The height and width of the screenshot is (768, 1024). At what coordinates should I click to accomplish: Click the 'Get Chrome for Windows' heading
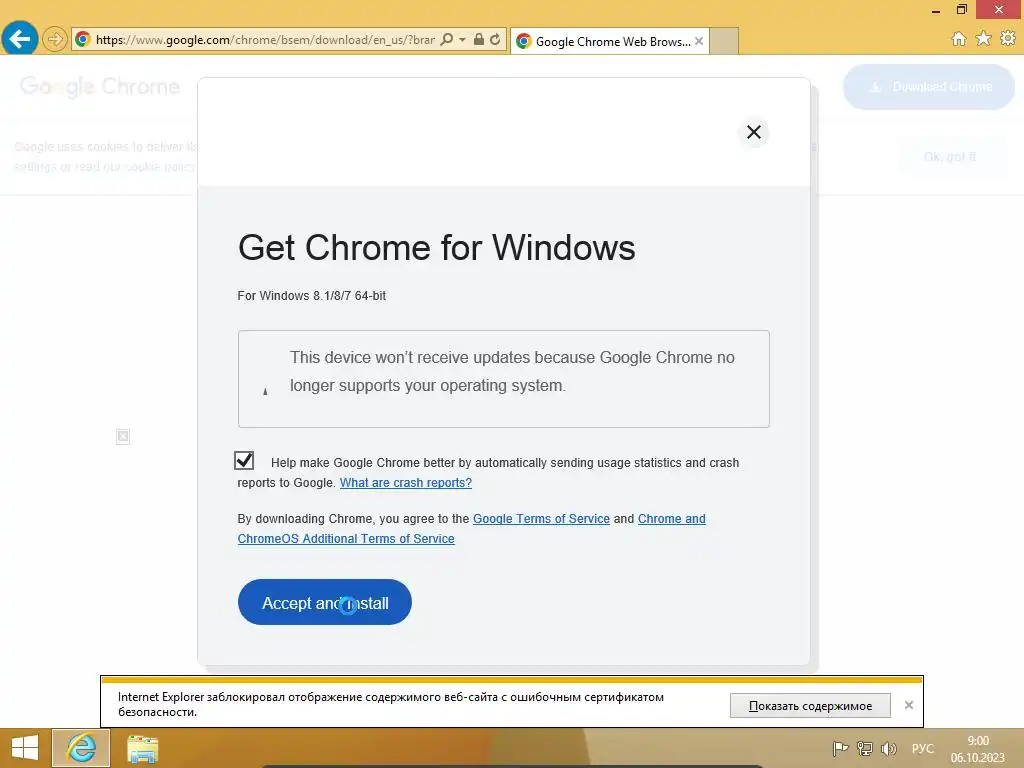(x=436, y=248)
